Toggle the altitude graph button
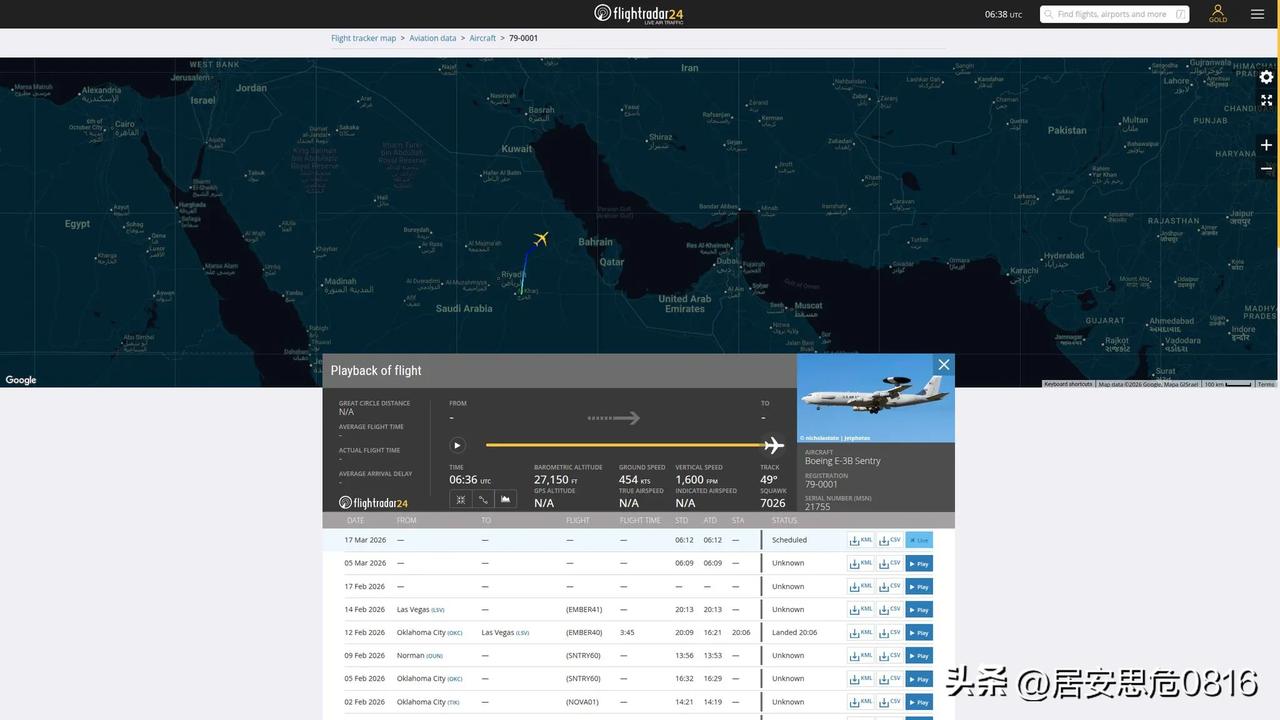 click(x=505, y=499)
